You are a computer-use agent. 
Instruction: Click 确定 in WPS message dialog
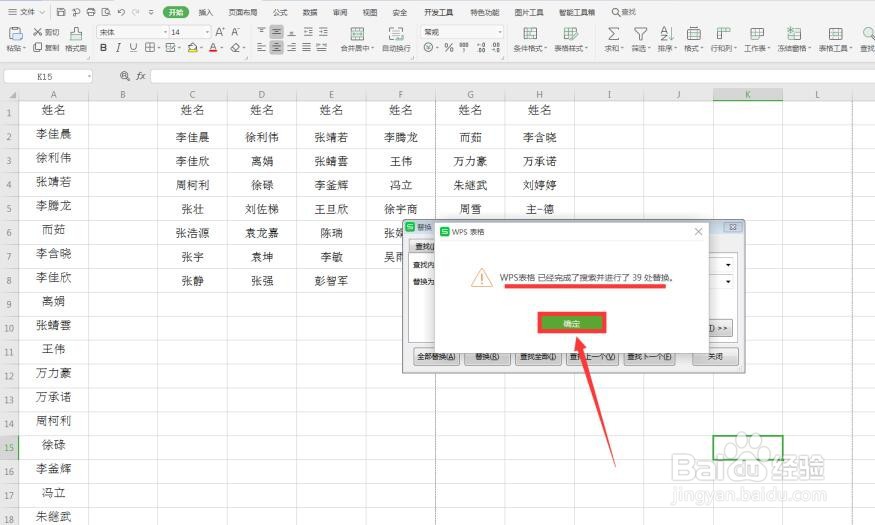(x=571, y=323)
